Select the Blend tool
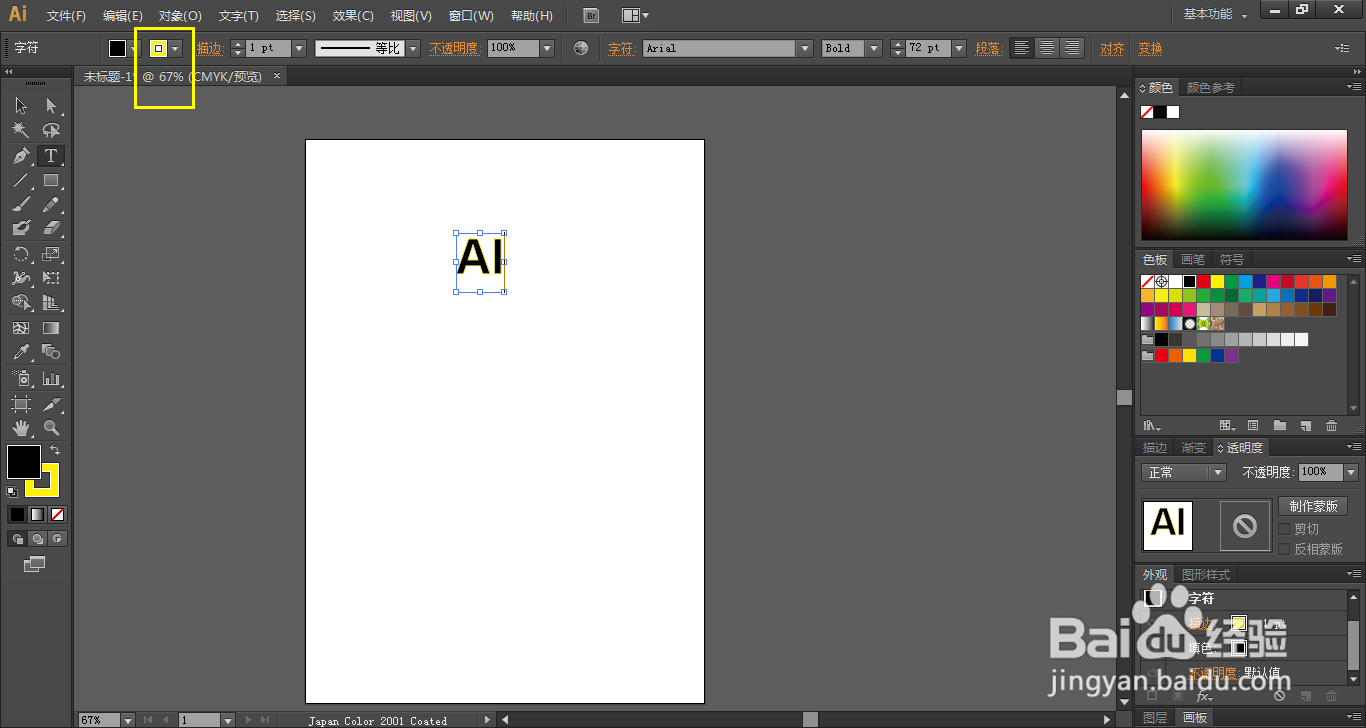This screenshot has width=1366, height=728. coord(51,352)
